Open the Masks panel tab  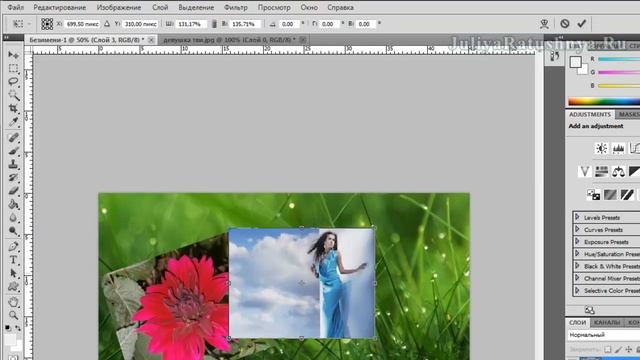click(x=628, y=114)
